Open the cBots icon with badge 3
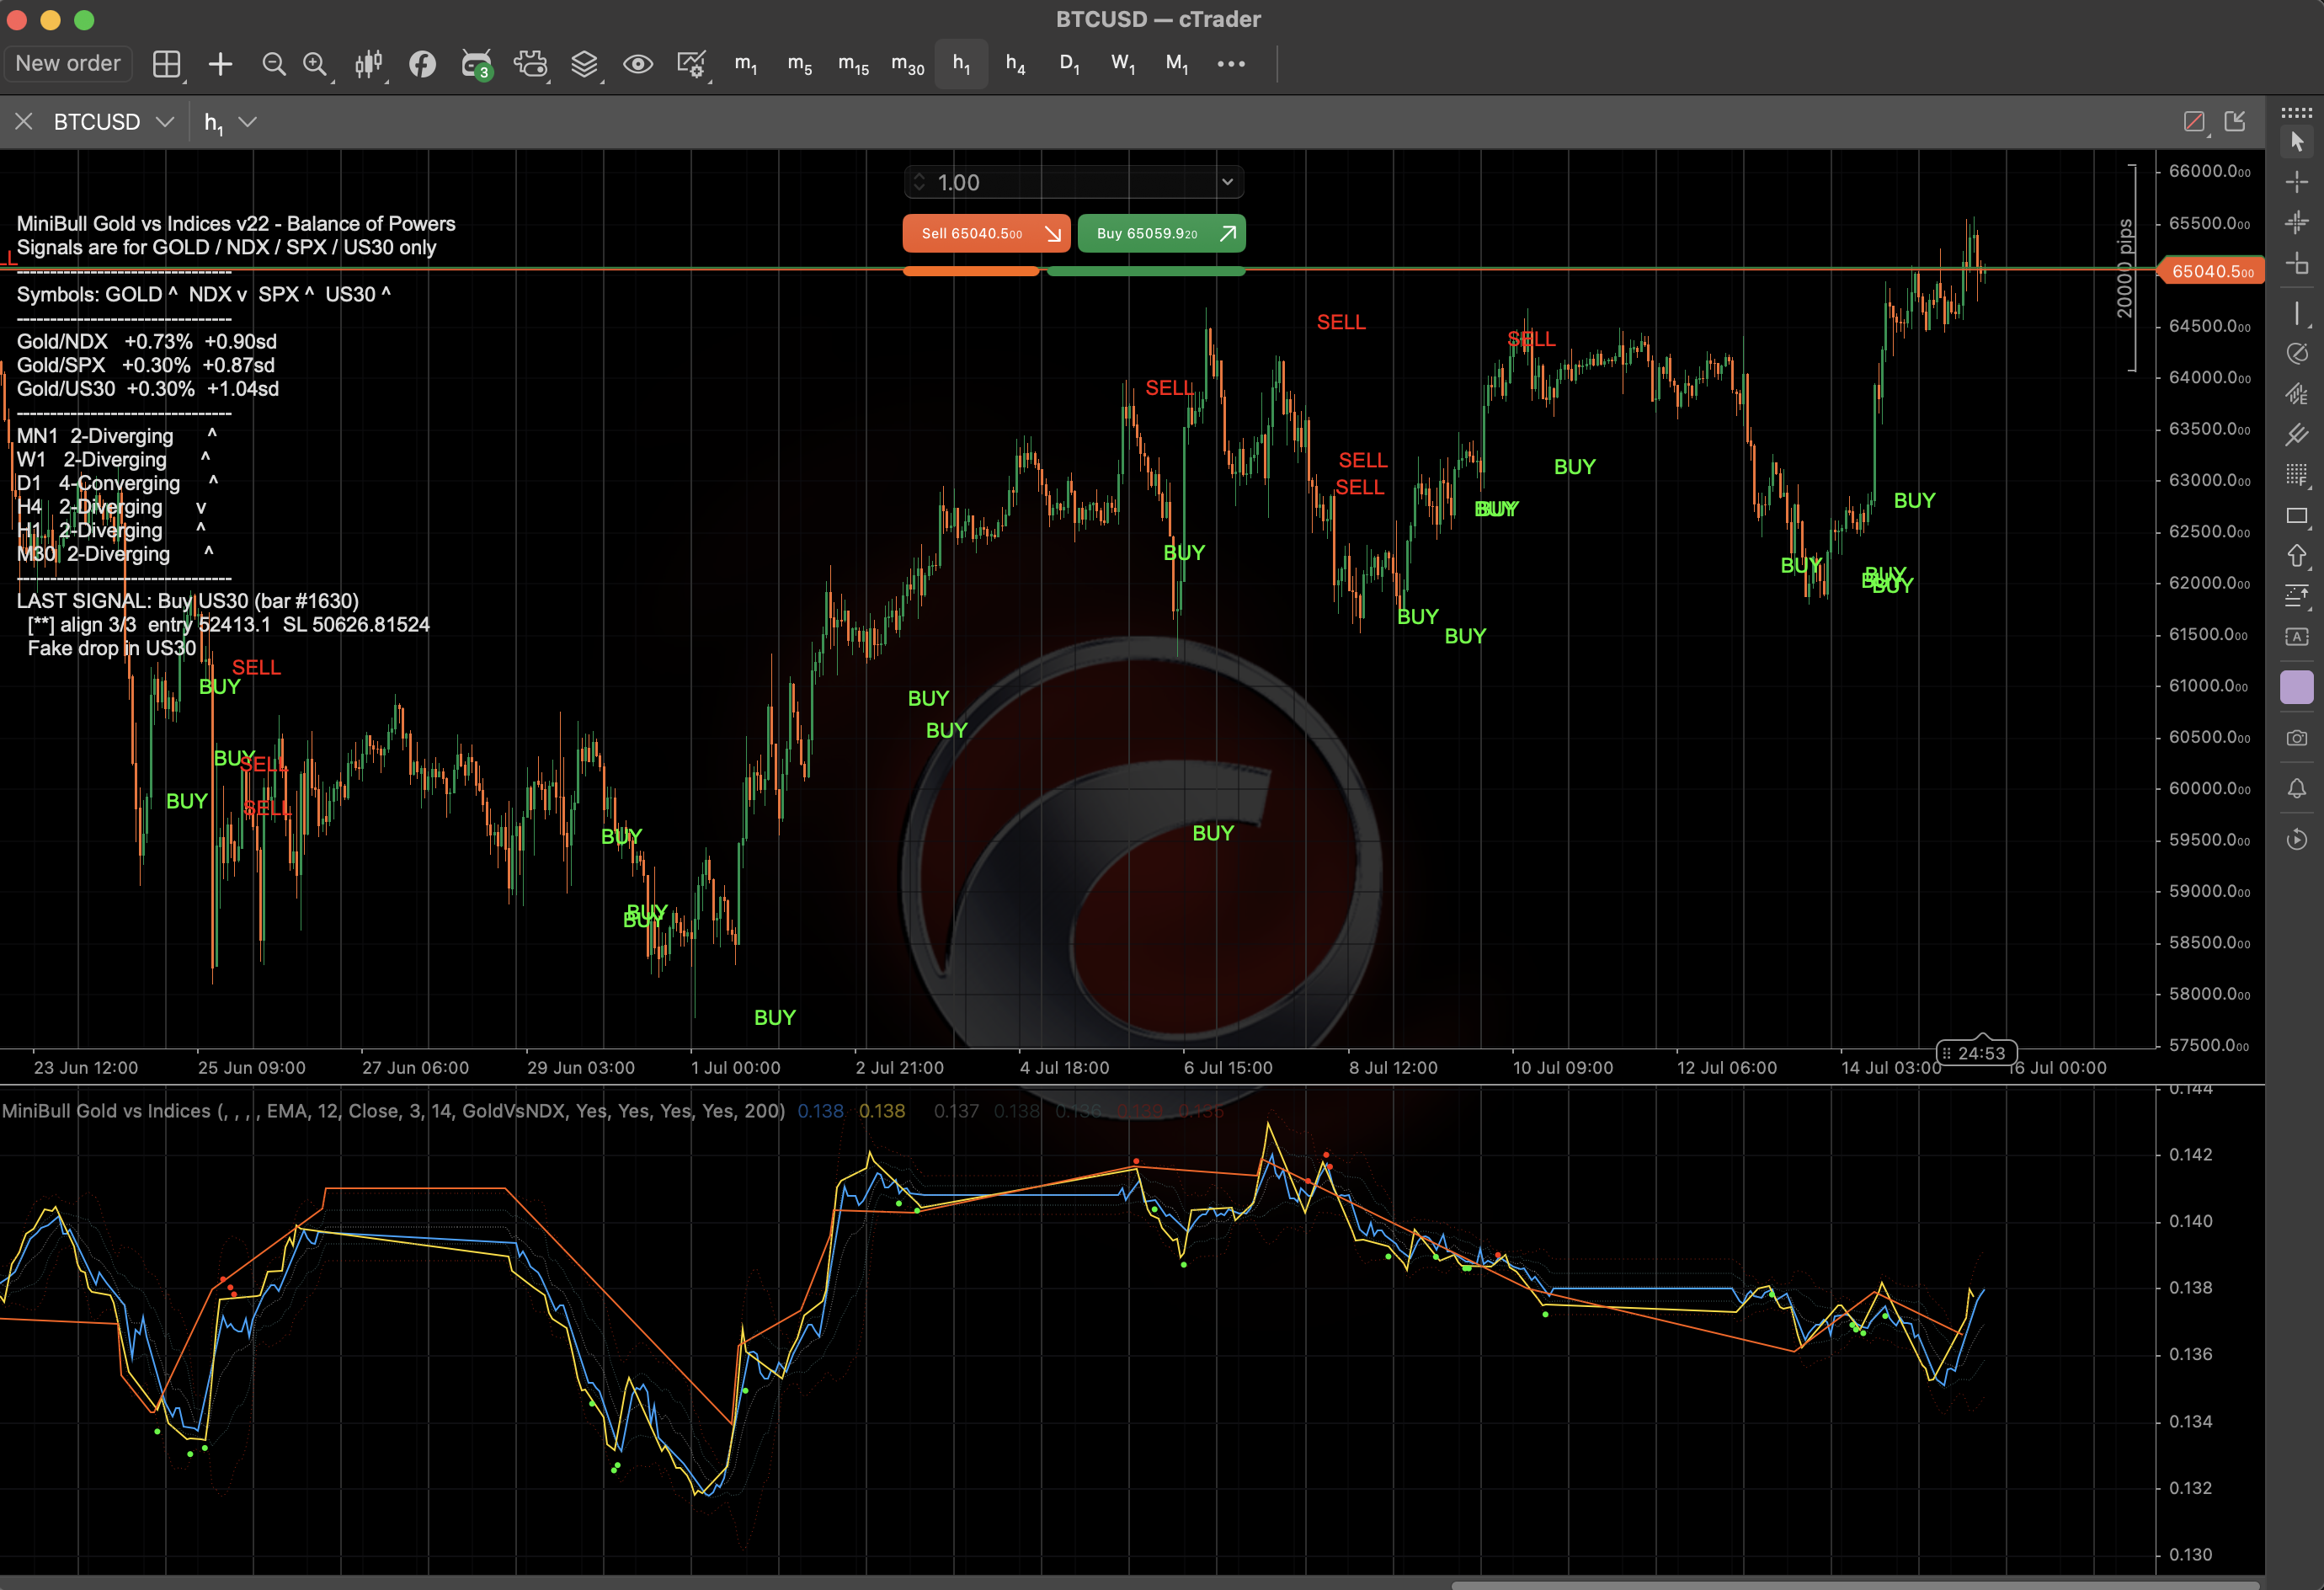The image size is (2324, 1590). [x=476, y=64]
